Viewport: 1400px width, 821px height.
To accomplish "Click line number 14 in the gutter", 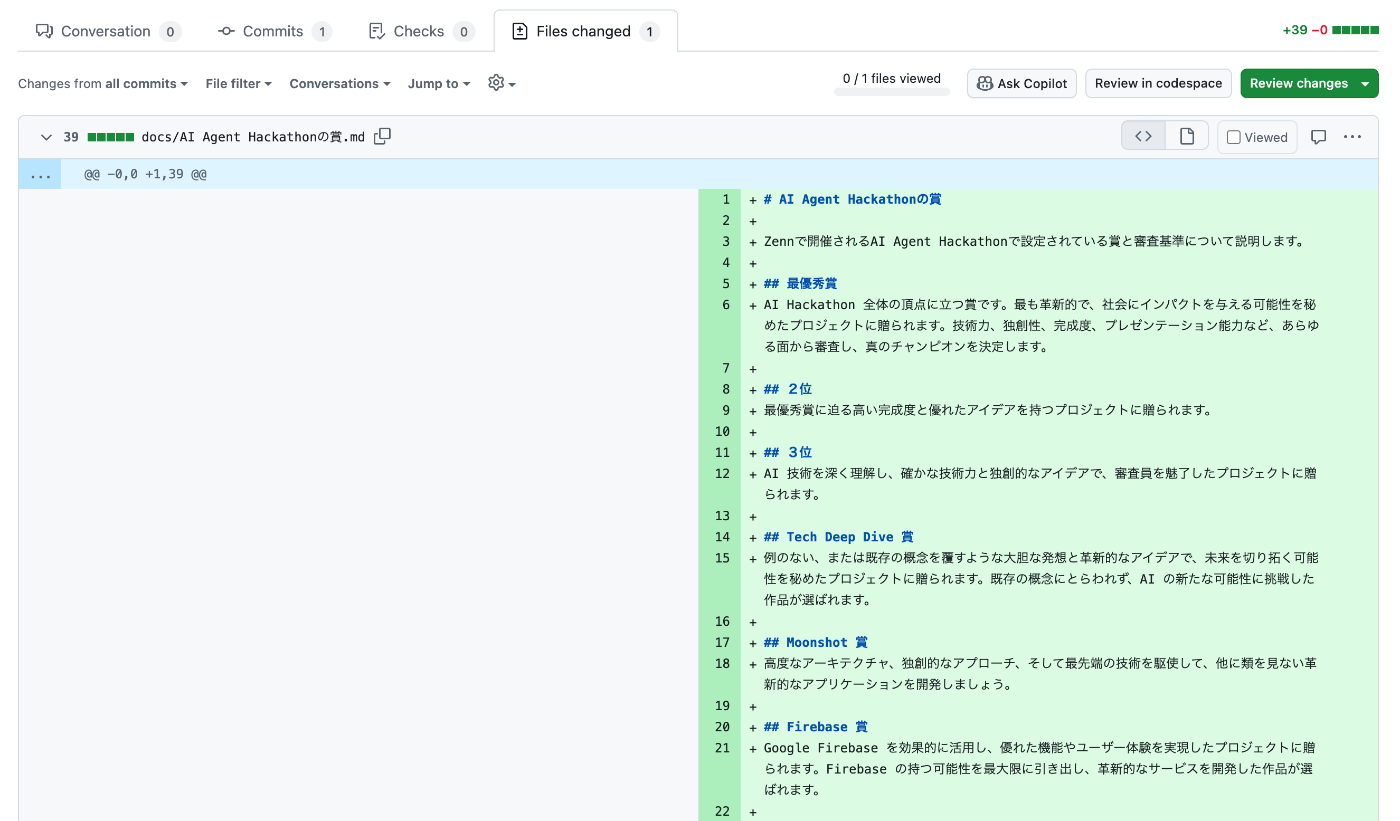I will tap(719, 537).
